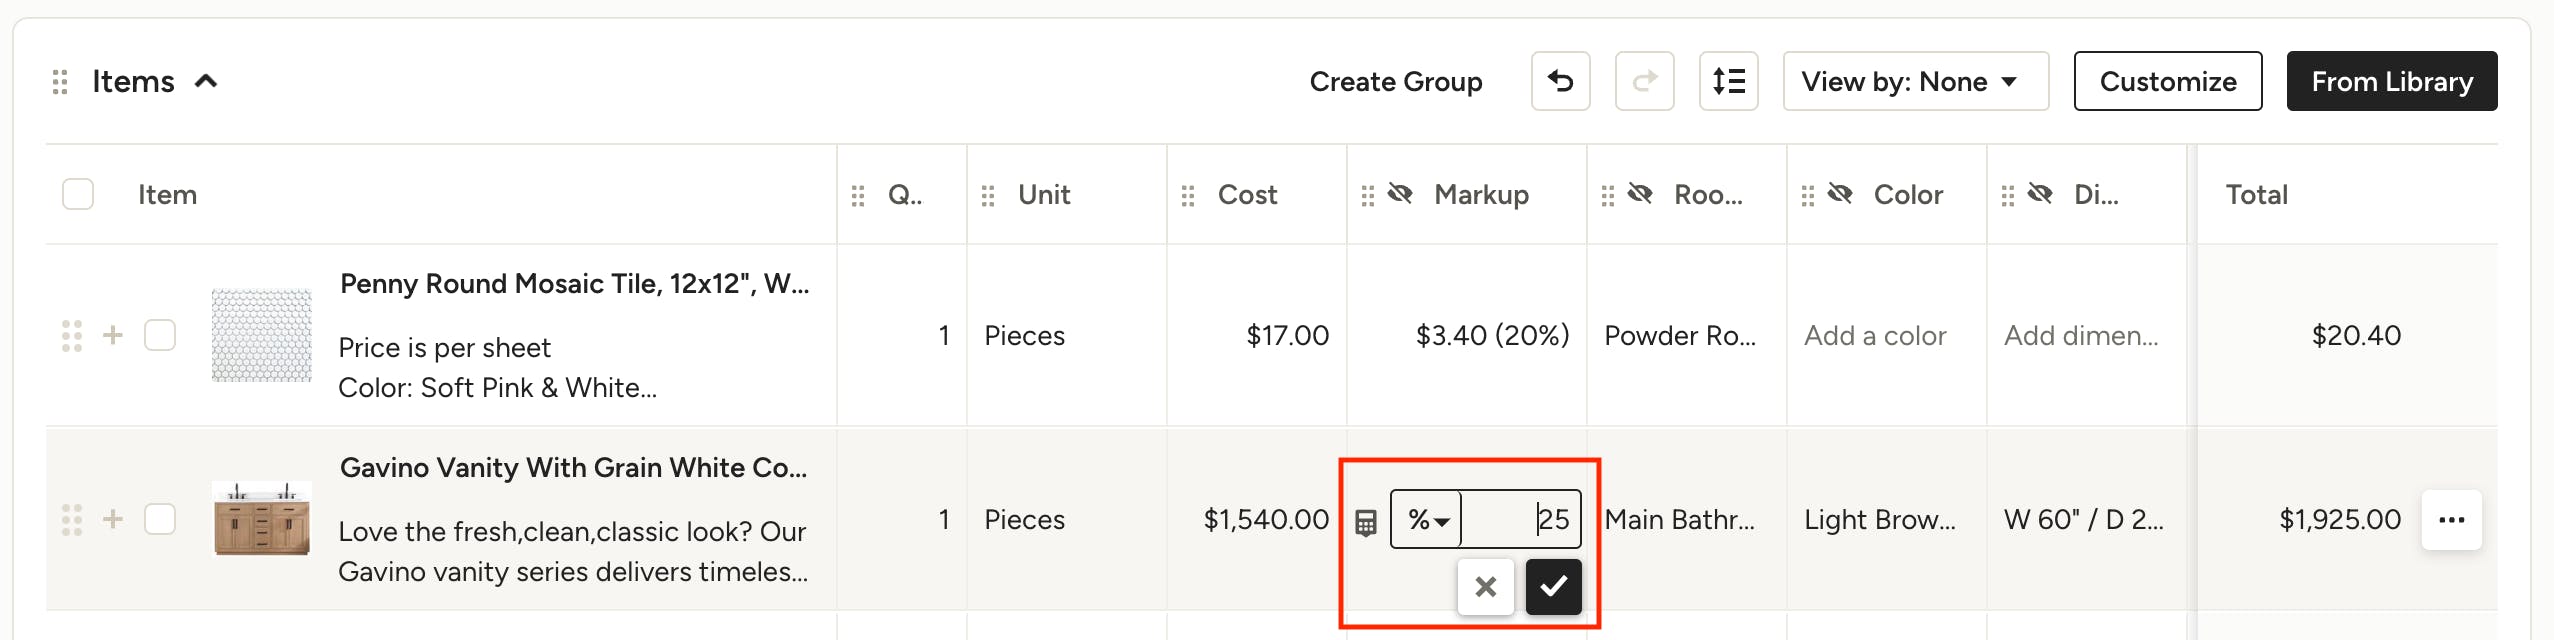2554x640 pixels.
Task: Cancel markup edit with the X button
Action: click(1485, 587)
